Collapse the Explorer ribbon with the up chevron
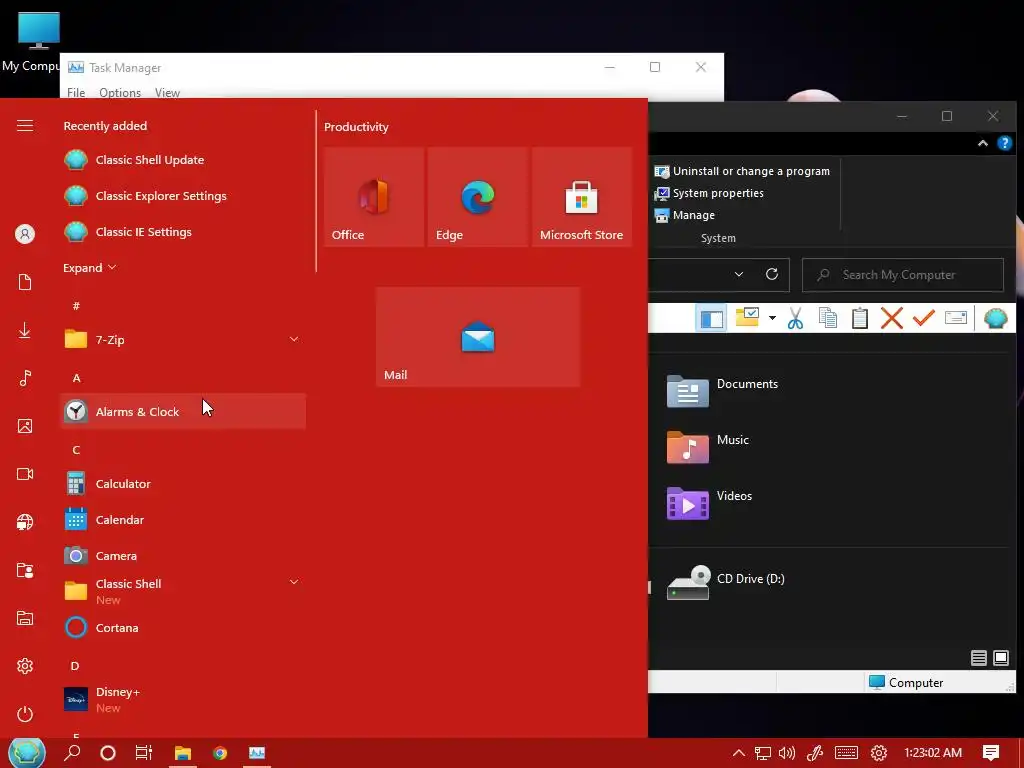Screen dimensions: 1024x768 982,143
